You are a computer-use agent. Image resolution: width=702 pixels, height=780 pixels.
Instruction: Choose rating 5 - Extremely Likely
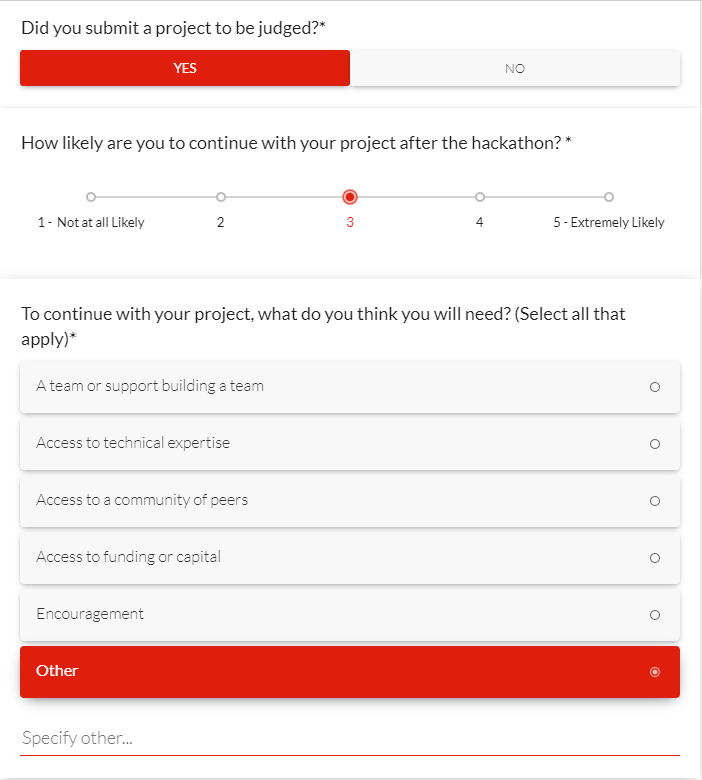tap(609, 197)
